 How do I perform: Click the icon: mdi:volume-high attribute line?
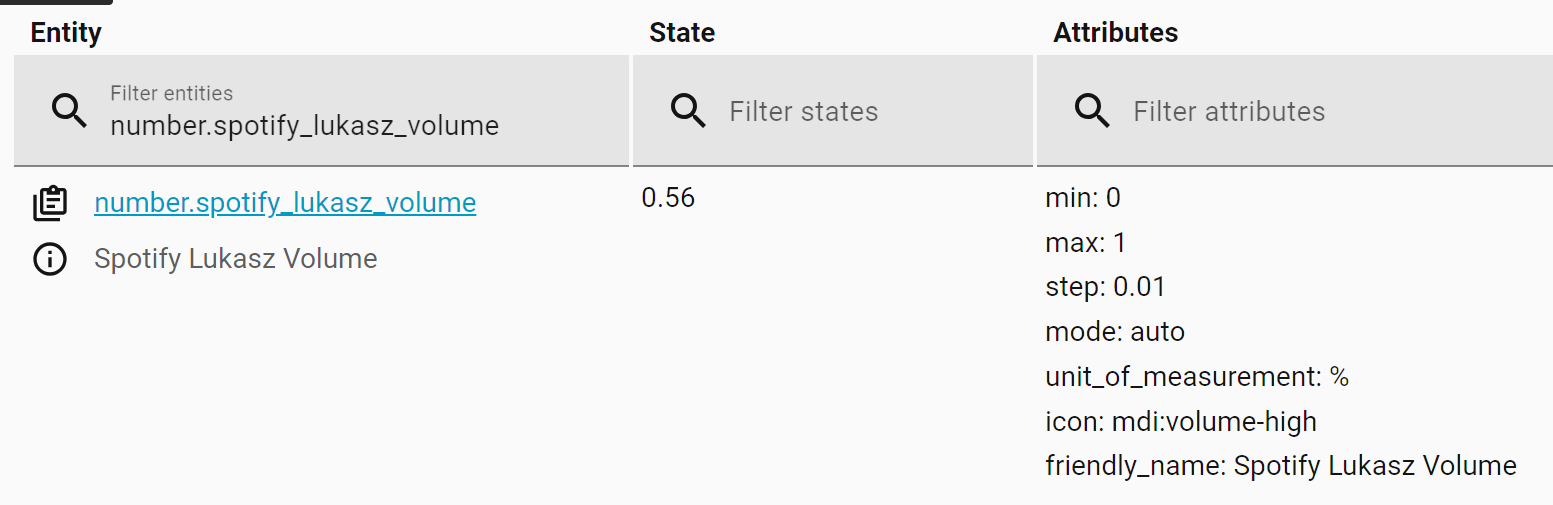point(1181,421)
